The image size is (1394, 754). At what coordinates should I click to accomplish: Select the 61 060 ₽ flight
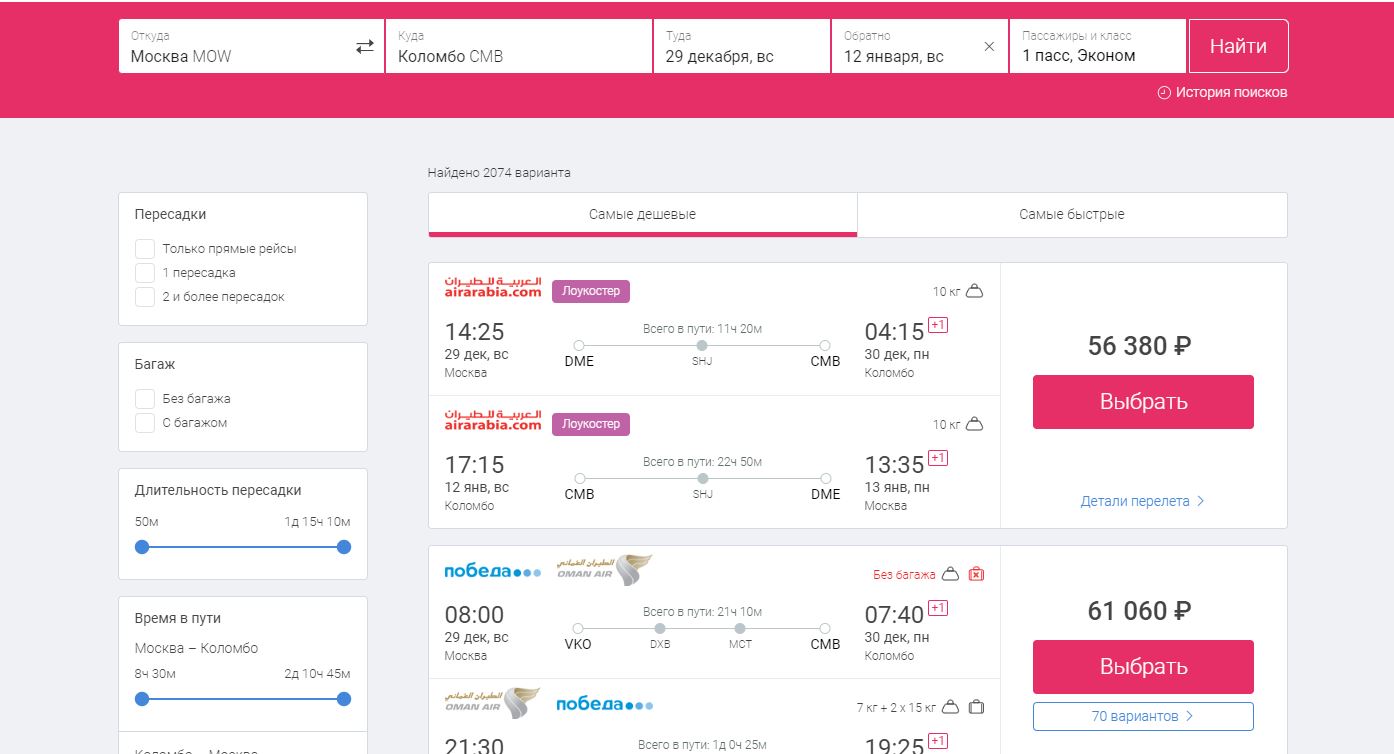click(x=1143, y=667)
